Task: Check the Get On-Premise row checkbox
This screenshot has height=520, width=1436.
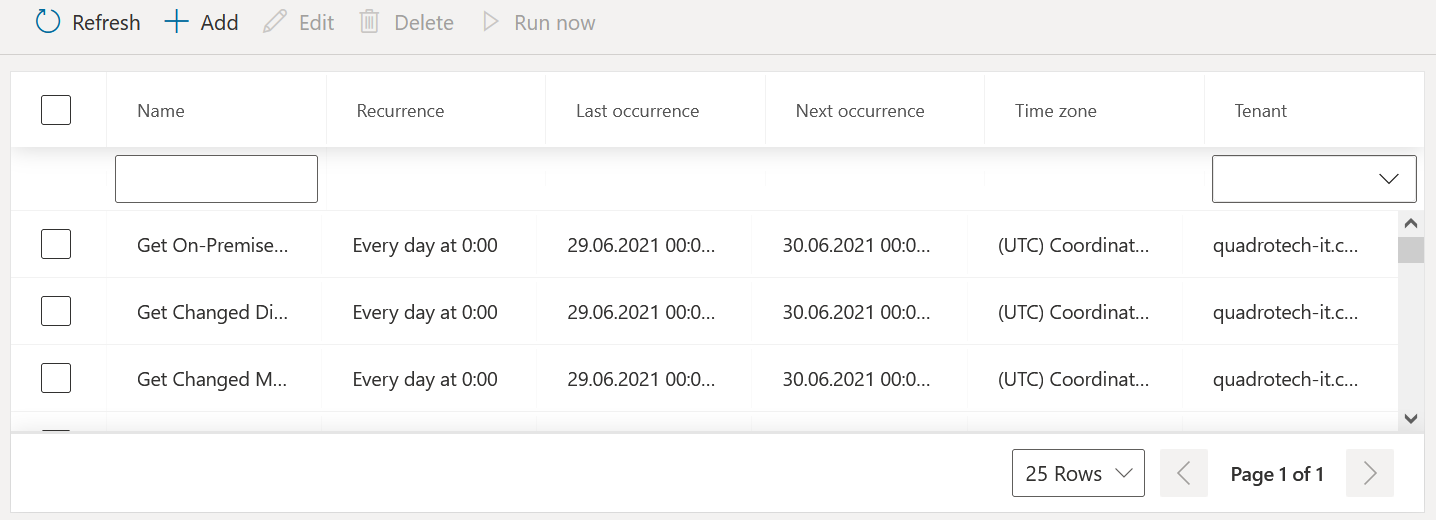Action: click(x=56, y=244)
